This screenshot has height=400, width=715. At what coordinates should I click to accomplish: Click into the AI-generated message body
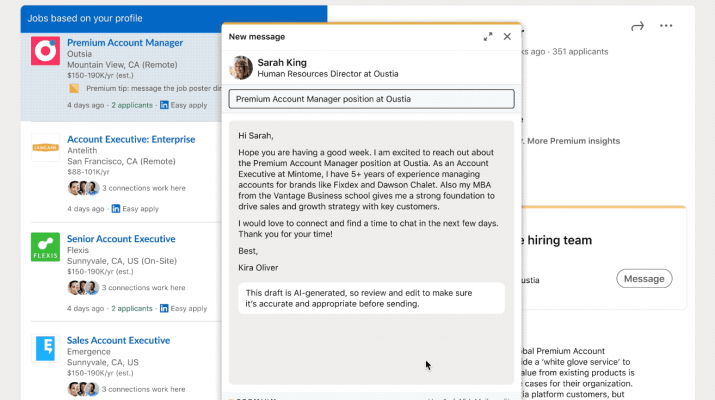point(371,252)
